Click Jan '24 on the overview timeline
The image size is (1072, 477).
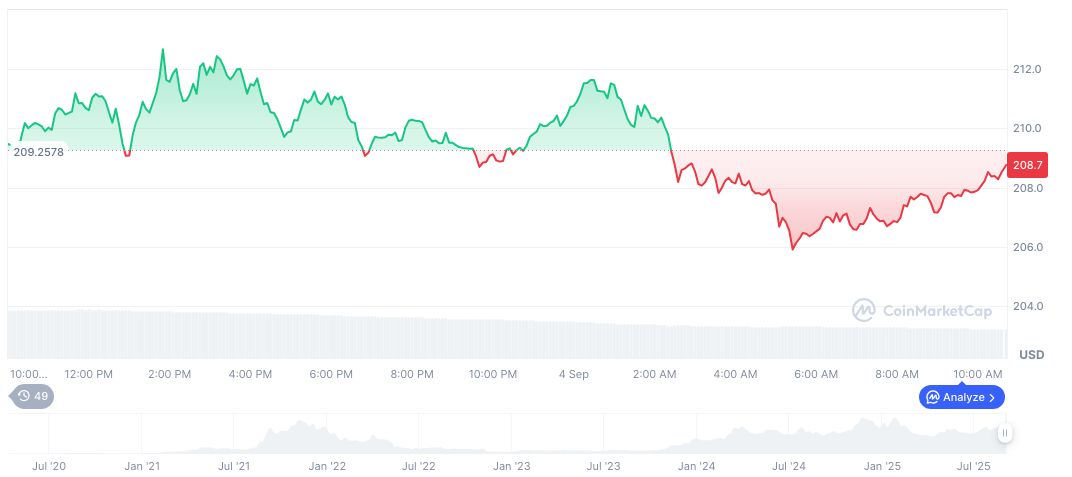[x=696, y=466]
